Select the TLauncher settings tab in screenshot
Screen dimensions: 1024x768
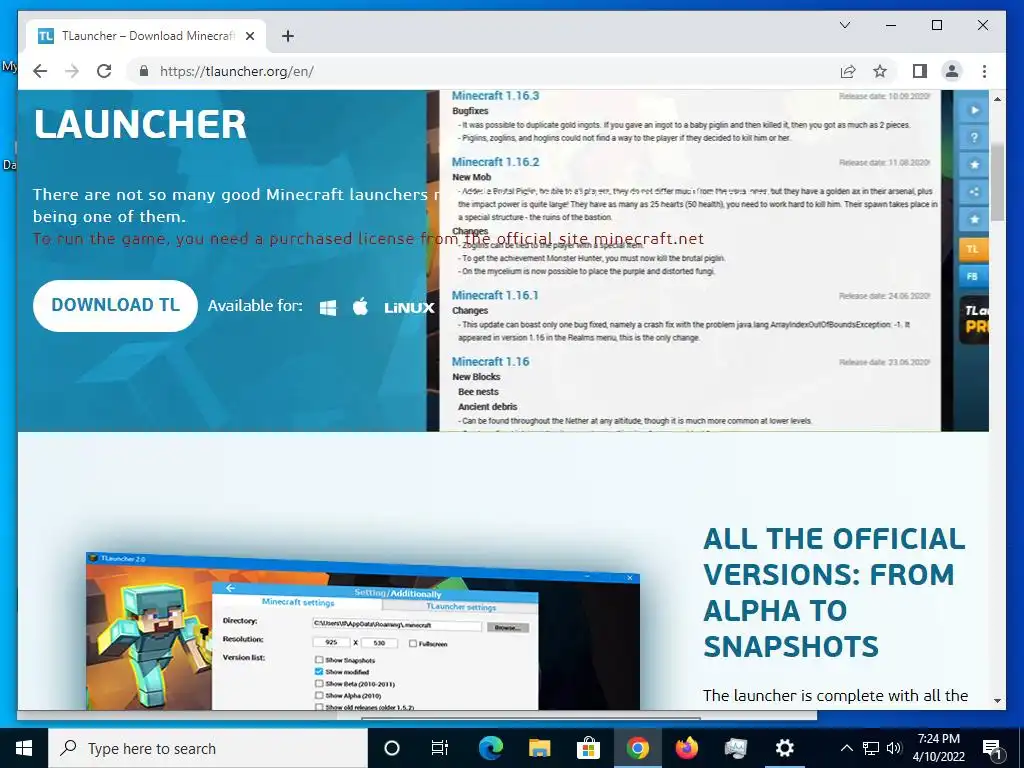point(461,607)
